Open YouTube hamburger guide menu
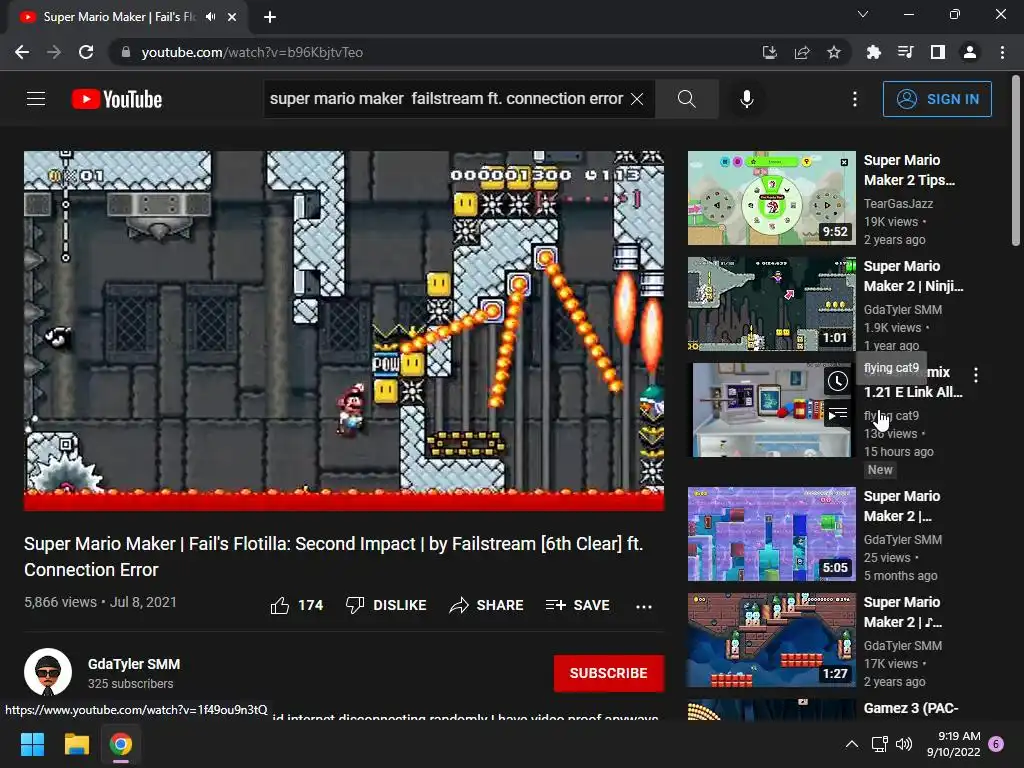Viewport: 1024px width, 768px height. coord(36,99)
